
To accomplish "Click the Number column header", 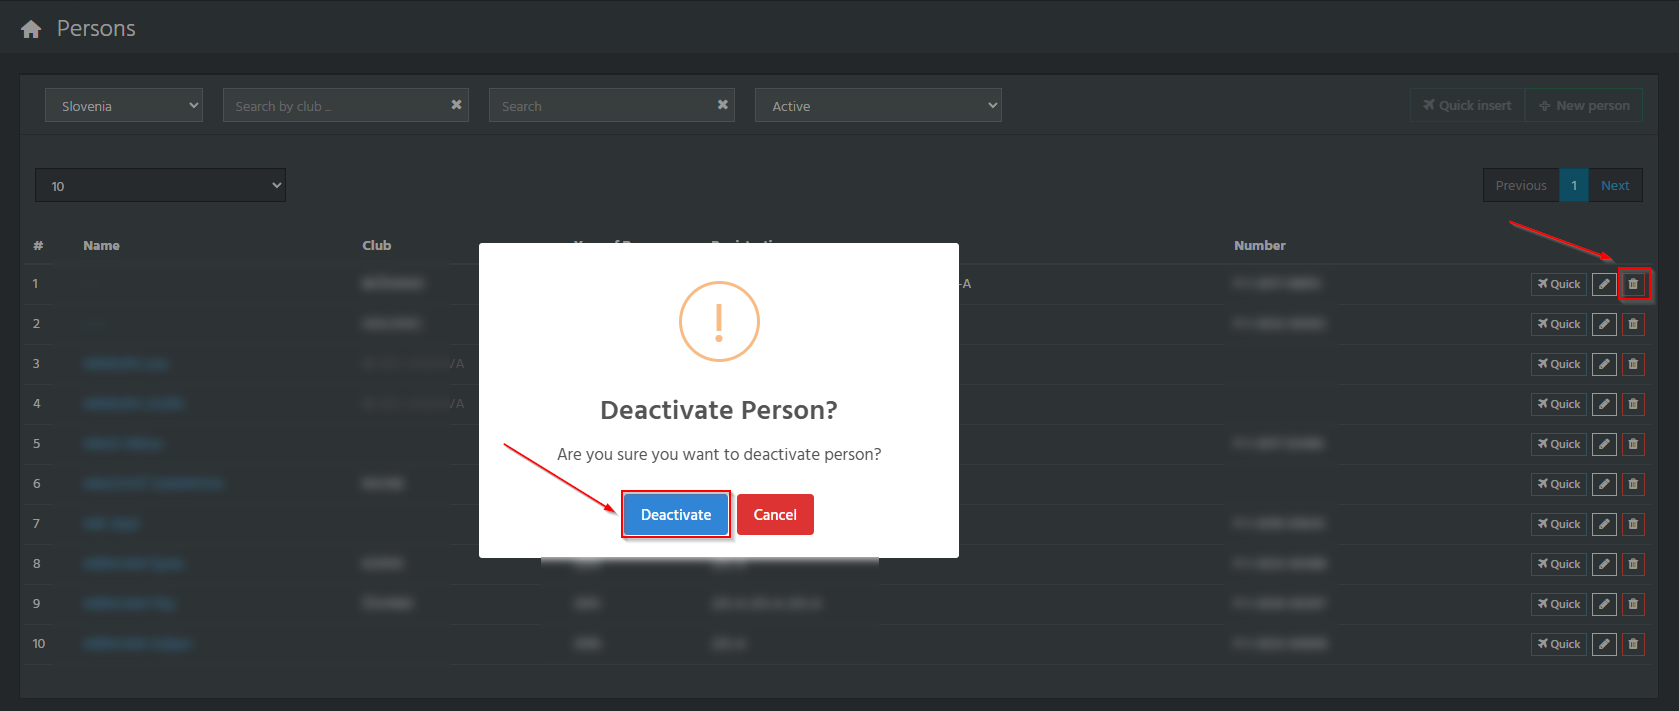I will point(1260,245).
